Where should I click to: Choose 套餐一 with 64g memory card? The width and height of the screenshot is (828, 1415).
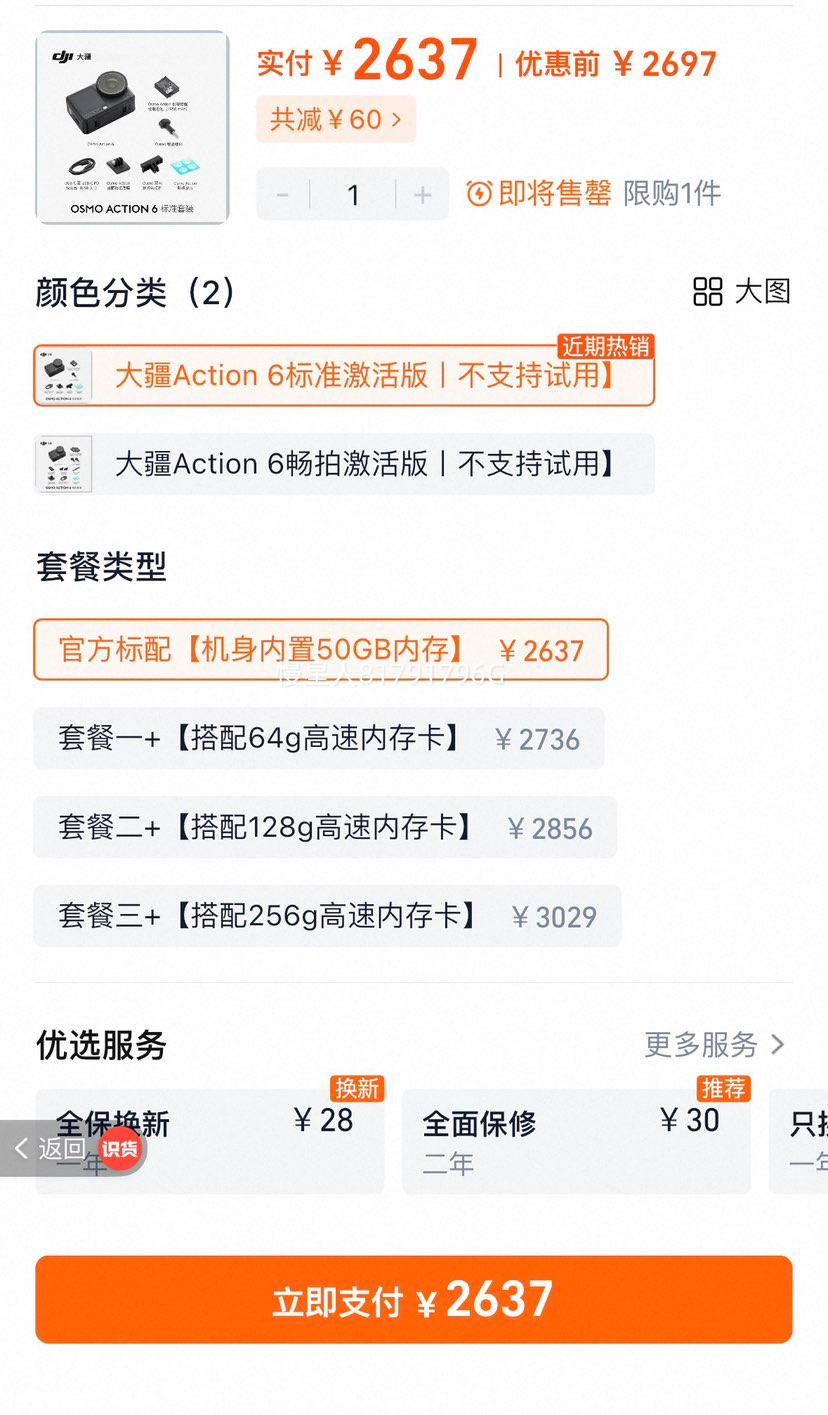pyautogui.click(x=319, y=739)
